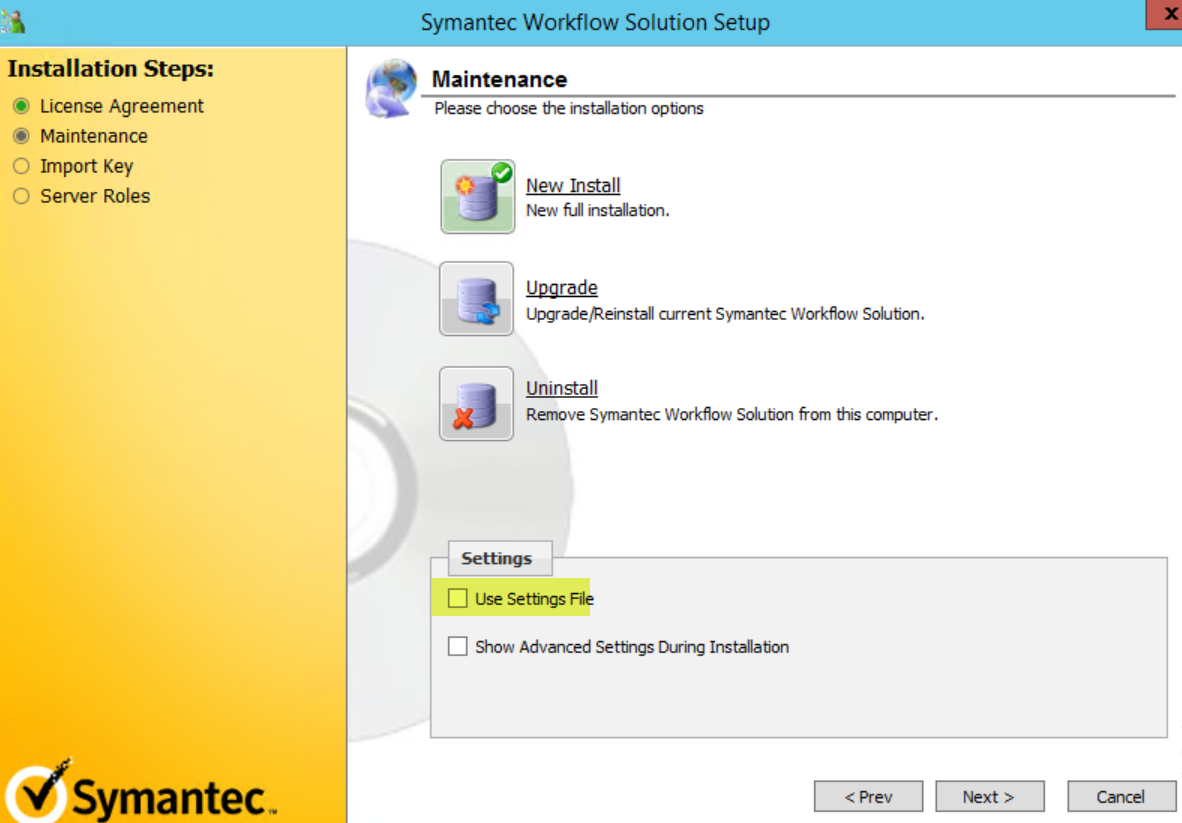This screenshot has width=1182, height=823.
Task: Cancel the setup wizard
Action: coord(1121,797)
